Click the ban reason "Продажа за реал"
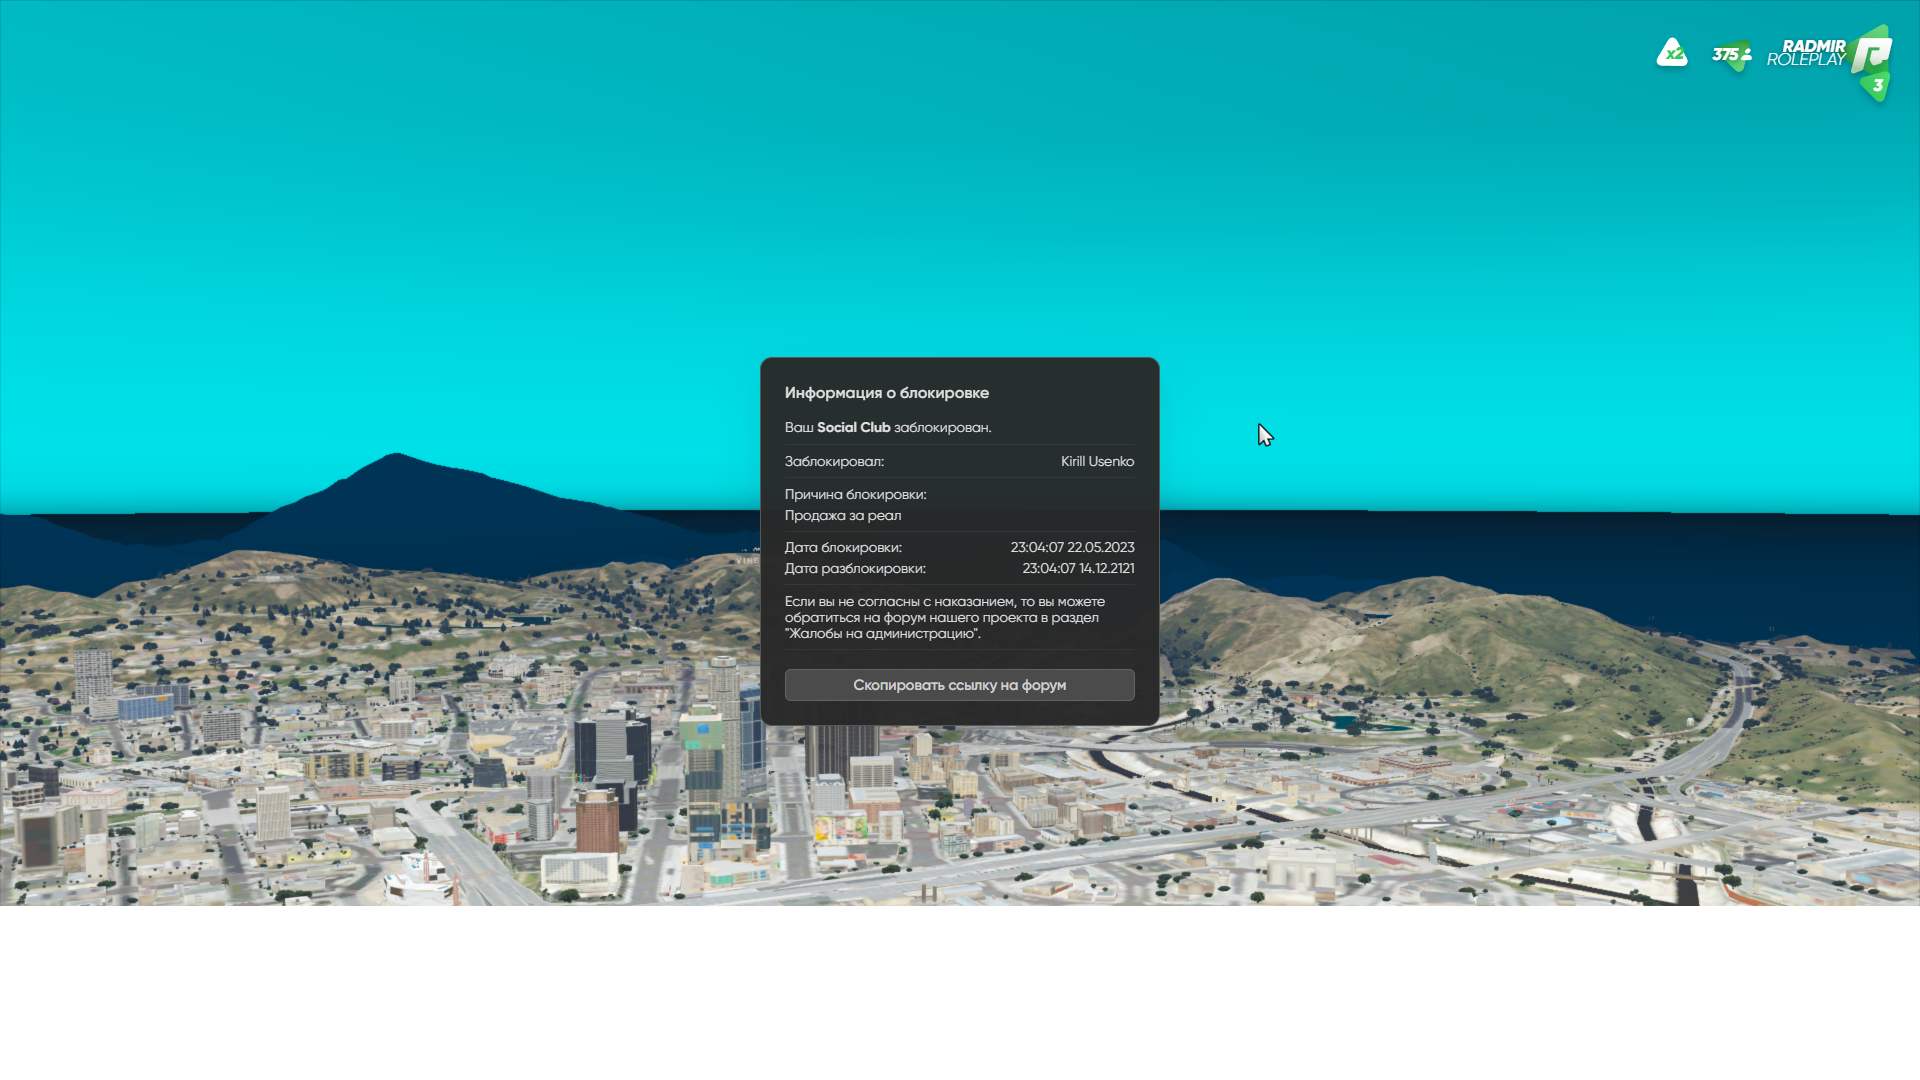Viewport: 1920px width, 1080px height. (842, 515)
